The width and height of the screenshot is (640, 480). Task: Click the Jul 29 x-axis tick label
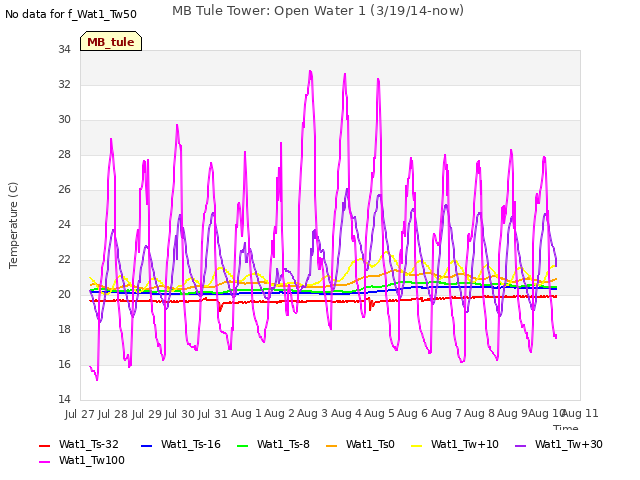pos(146,414)
